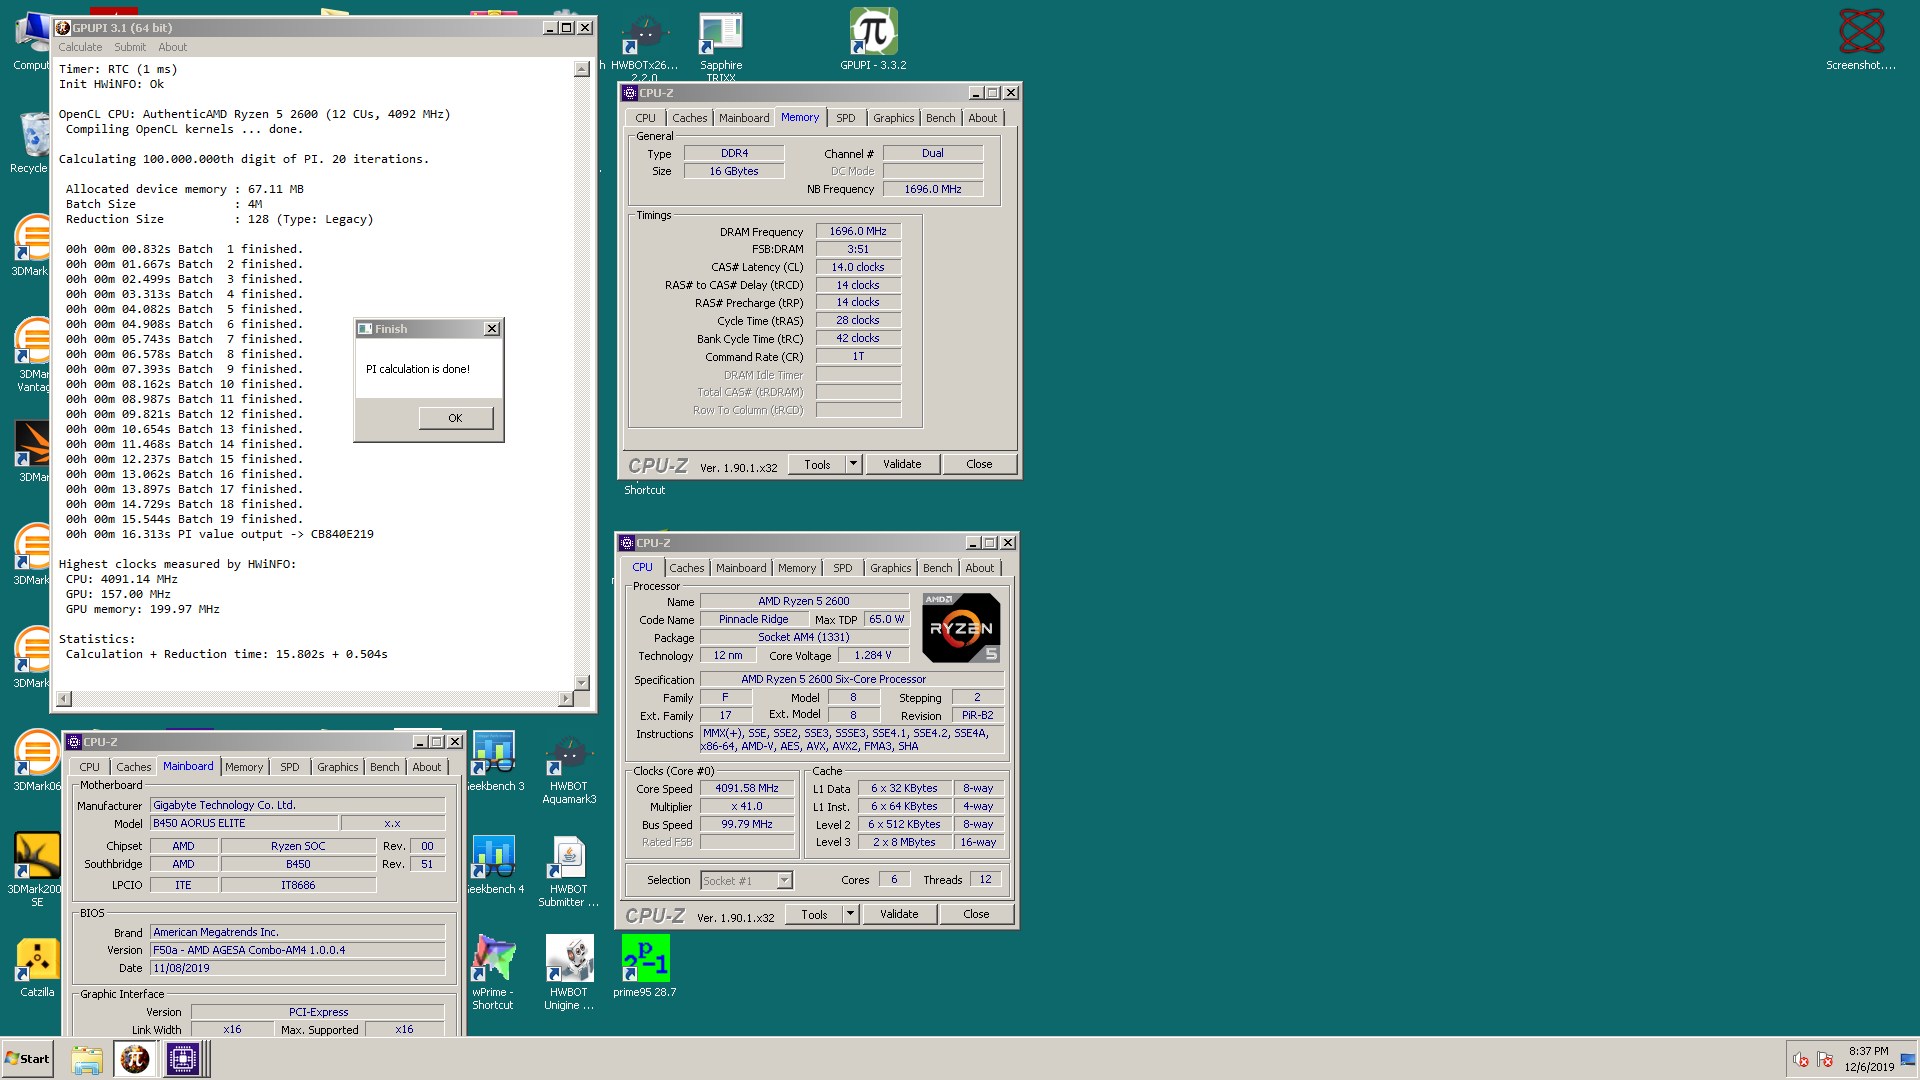The image size is (1920, 1080).
Task: Switch to SPD tab in Memory CPU-Z window
Action: 846,118
